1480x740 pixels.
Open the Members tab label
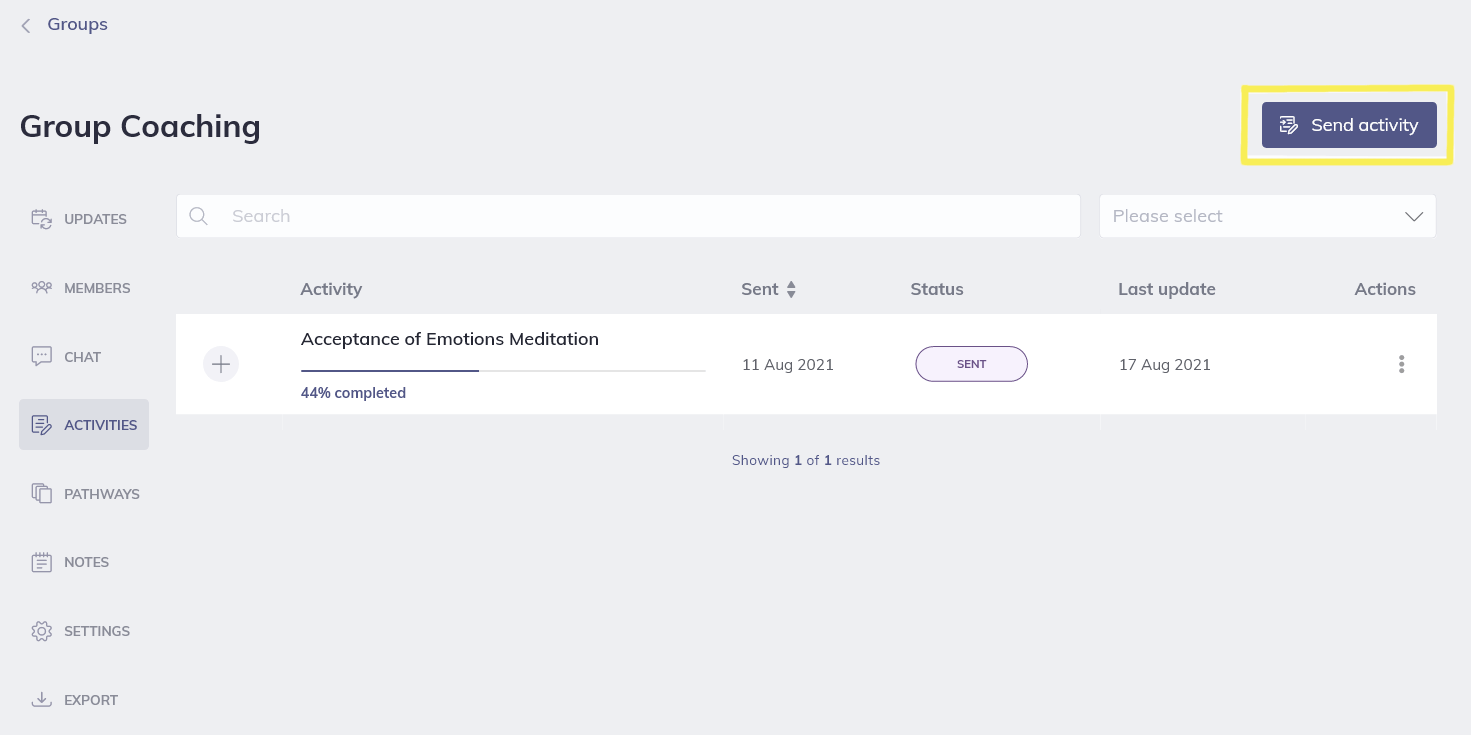click(x=97, y=288)
